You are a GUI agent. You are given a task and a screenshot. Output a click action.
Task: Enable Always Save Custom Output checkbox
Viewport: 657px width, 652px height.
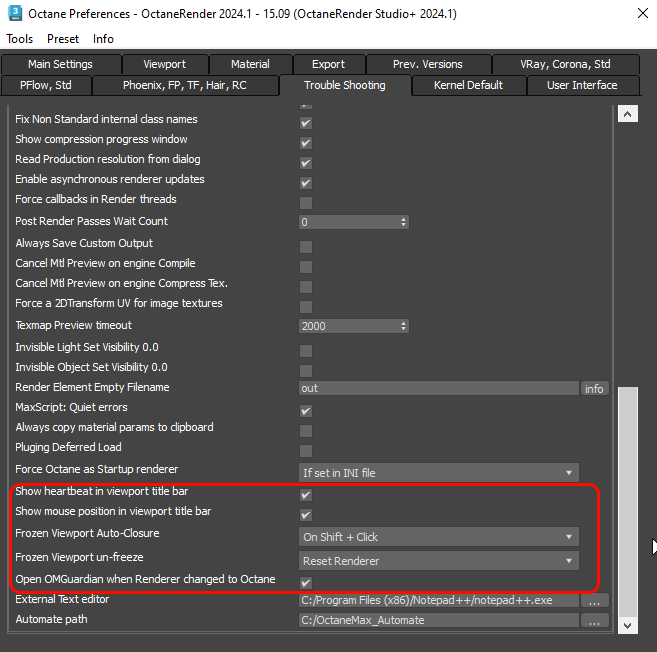306,246
